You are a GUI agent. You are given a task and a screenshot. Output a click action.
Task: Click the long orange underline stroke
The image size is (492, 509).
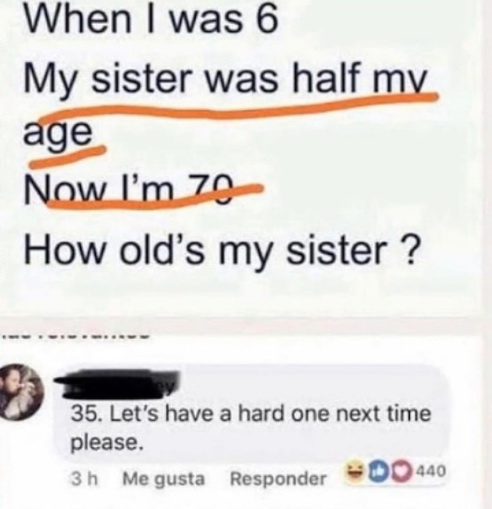233,108
